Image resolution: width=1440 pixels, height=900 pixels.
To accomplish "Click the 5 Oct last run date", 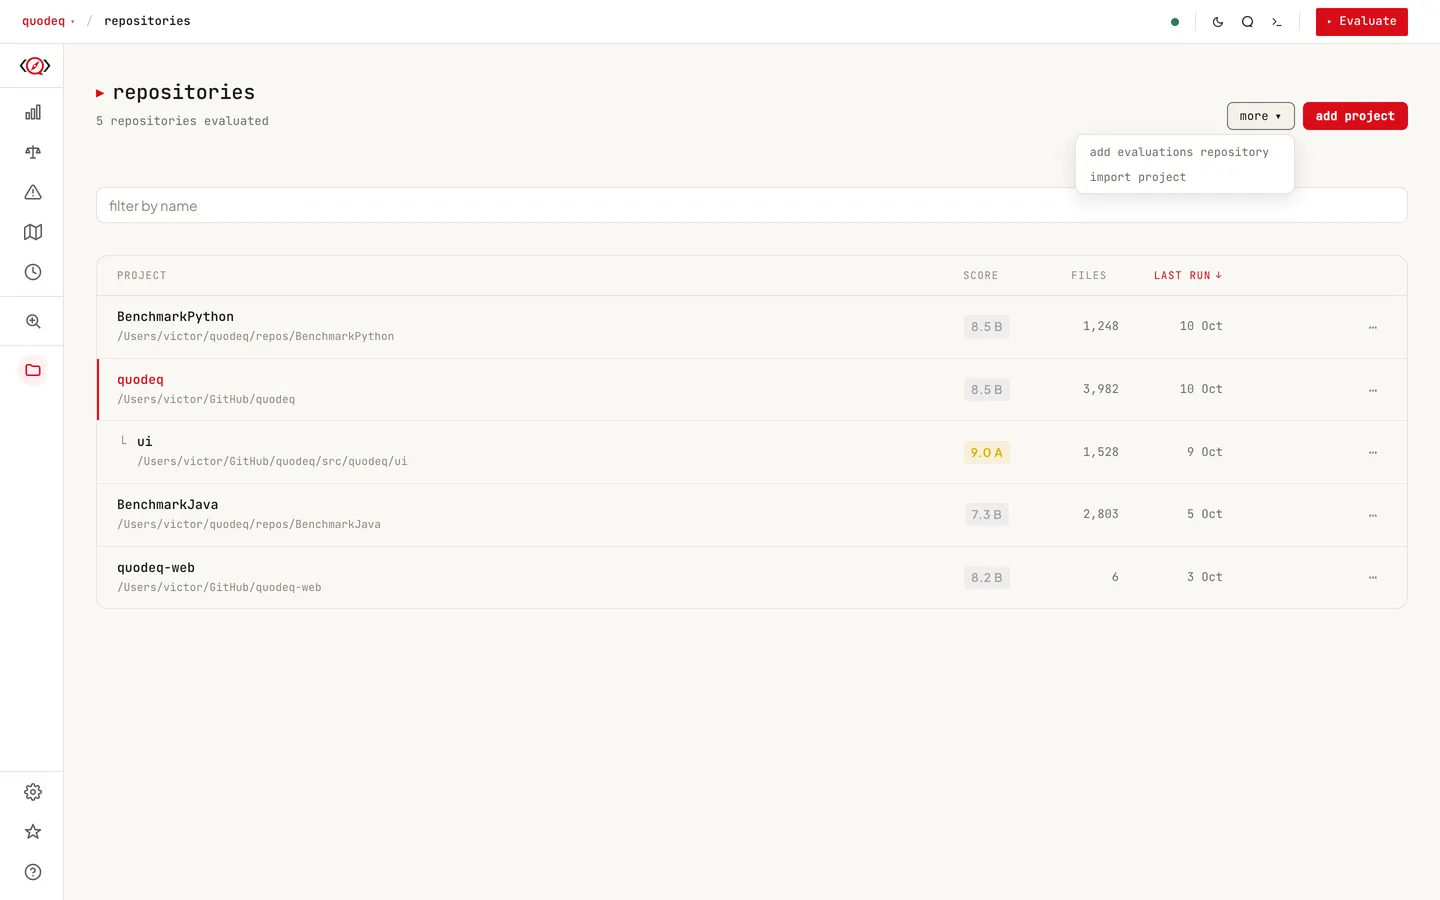I will (x=1205, y=514).
